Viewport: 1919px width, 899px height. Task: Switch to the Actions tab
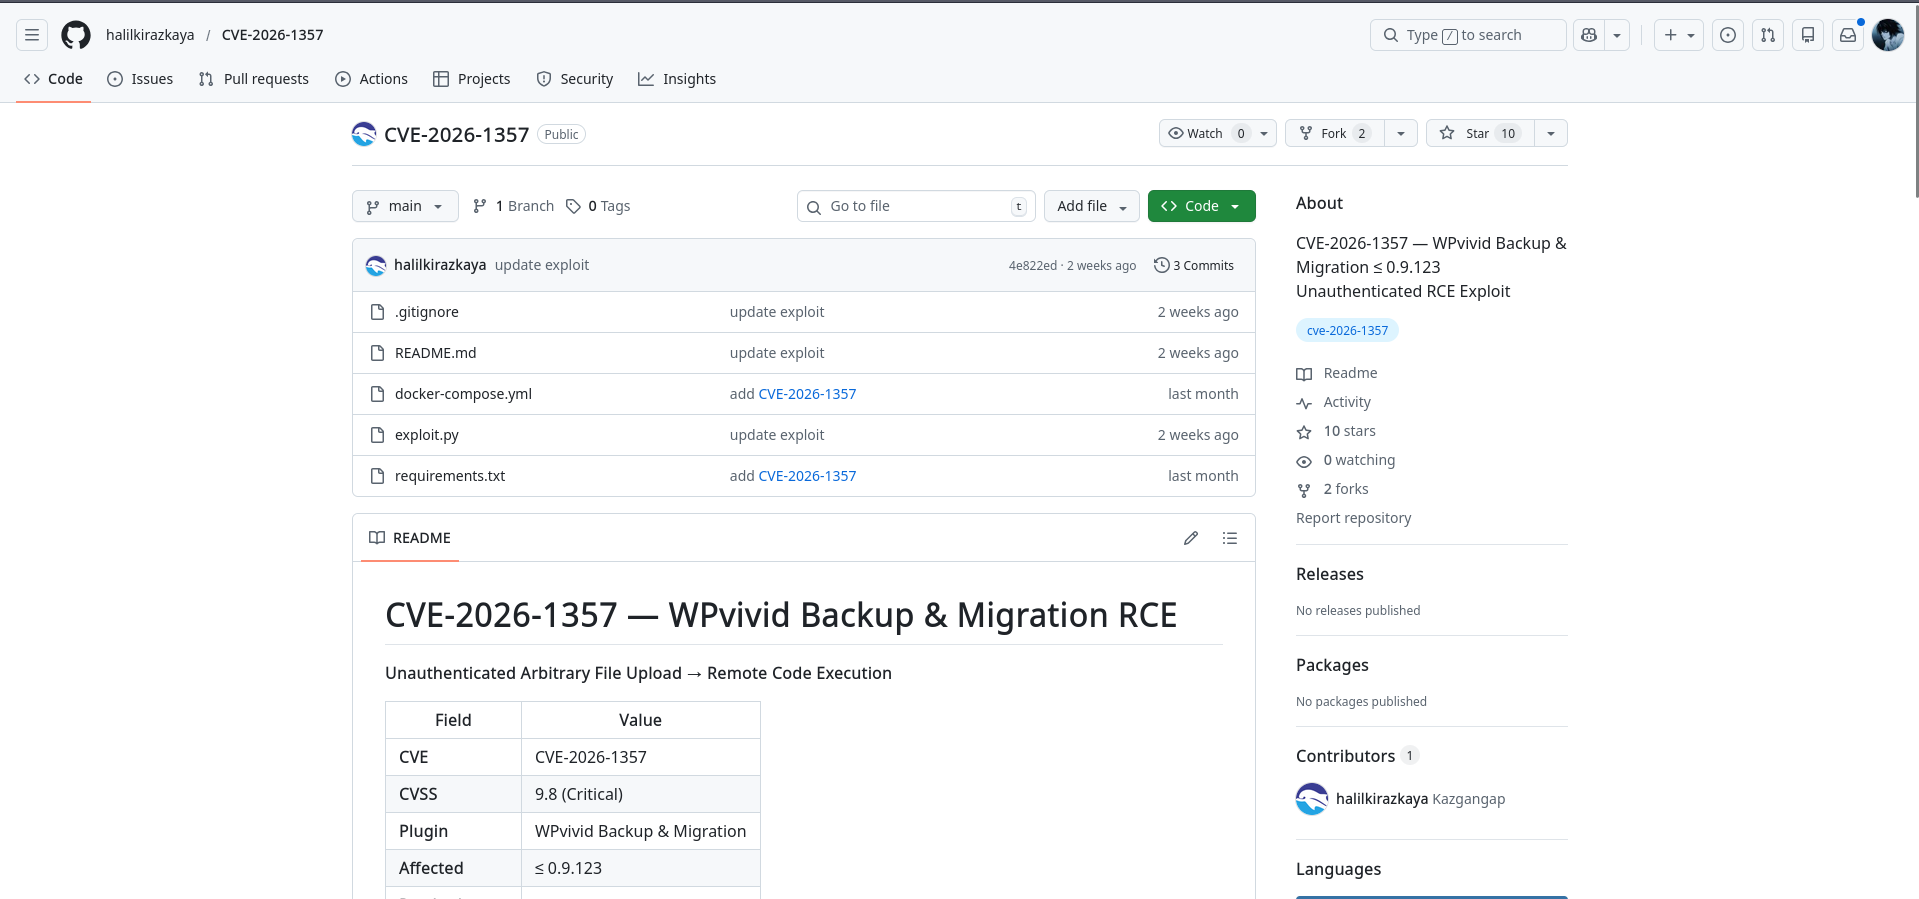click(372, 79)
